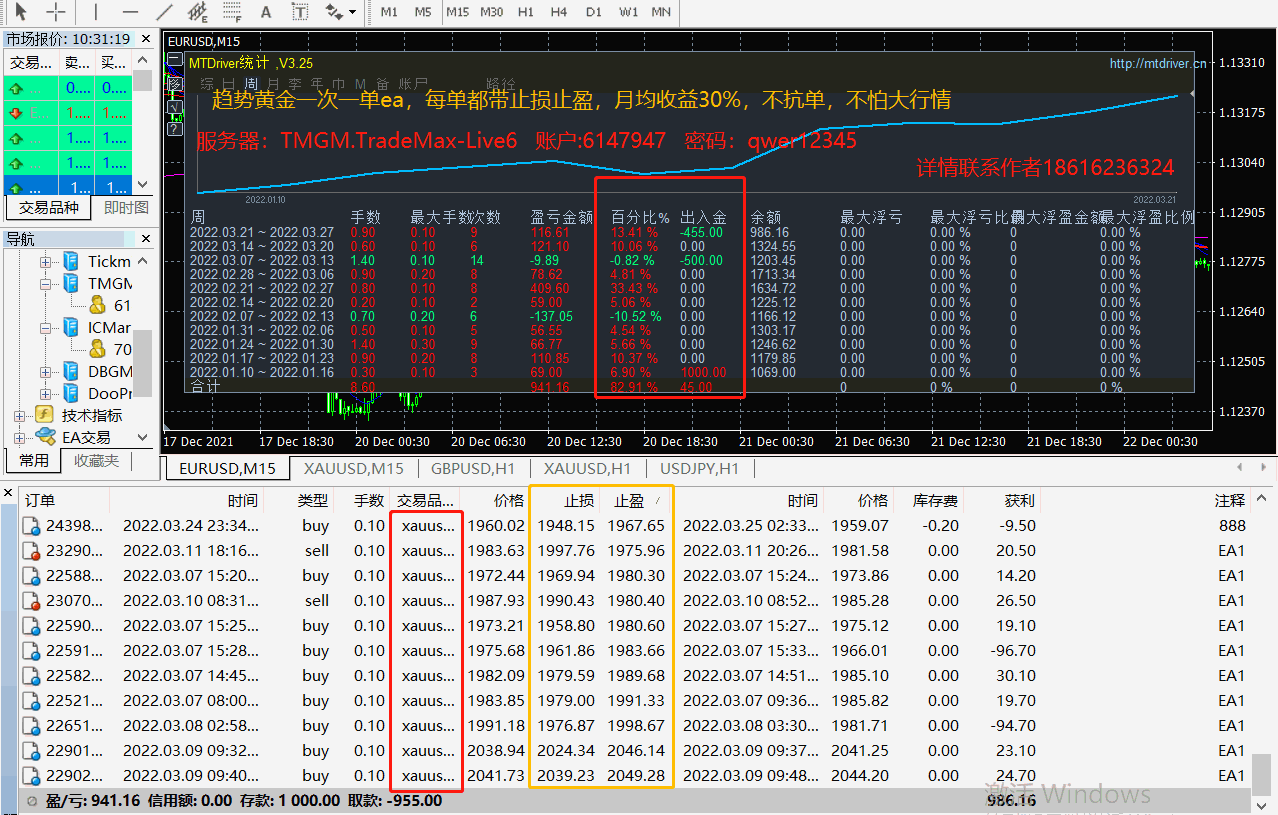Switch chart to W1 weekly timeframe

click(x=628, y=12)
